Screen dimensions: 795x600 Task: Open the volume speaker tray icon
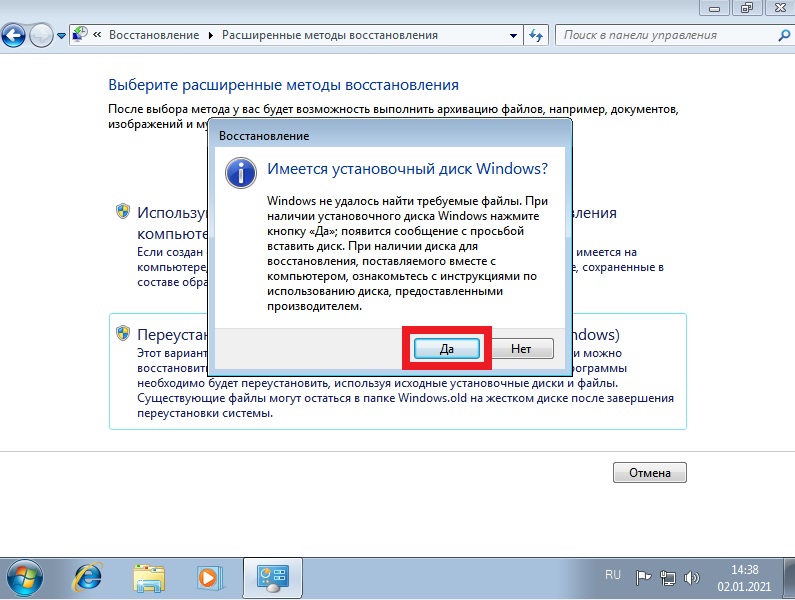(x=691, y=577)
